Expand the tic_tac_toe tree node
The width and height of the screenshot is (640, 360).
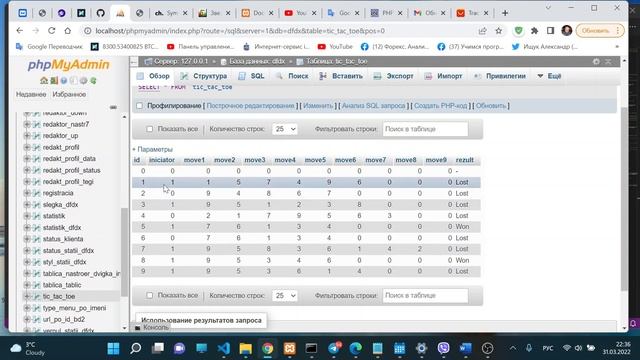pos(27,296)
